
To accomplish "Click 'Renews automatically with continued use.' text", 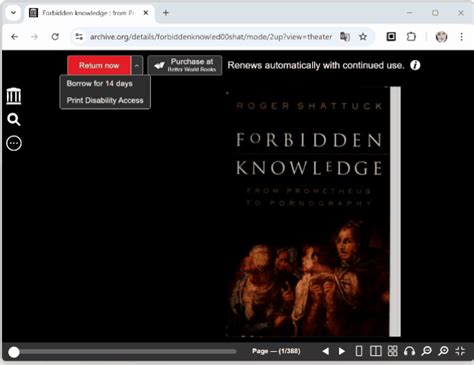I will (316, 65).
